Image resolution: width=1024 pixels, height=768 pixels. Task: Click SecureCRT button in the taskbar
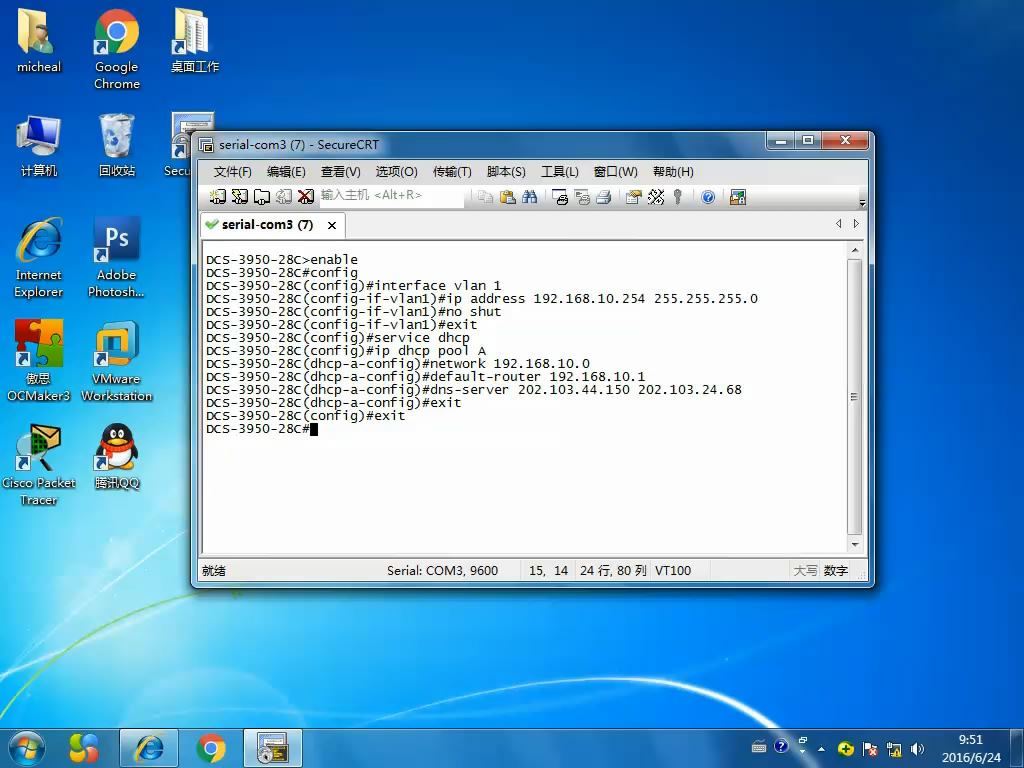point(272,748)
